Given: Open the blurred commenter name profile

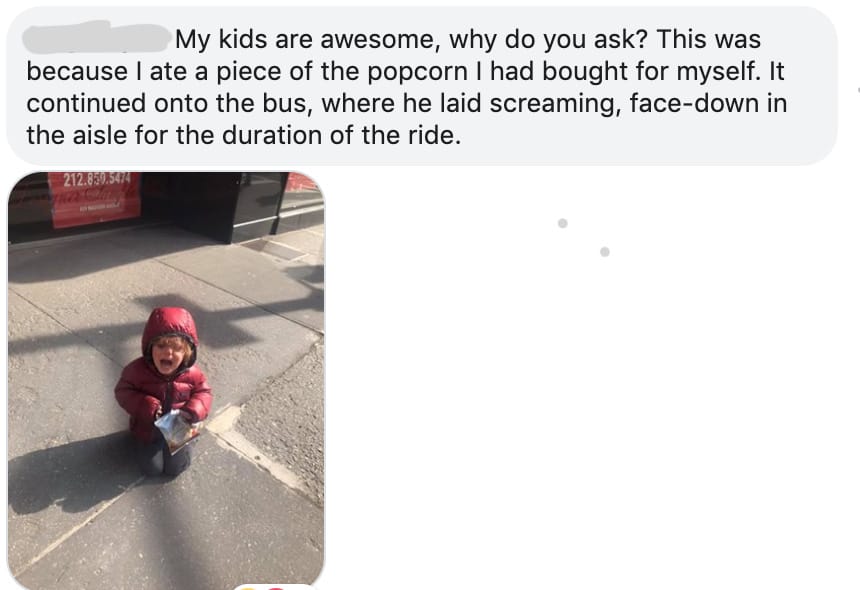Looking at the screenshot, I should click(96, 37).
